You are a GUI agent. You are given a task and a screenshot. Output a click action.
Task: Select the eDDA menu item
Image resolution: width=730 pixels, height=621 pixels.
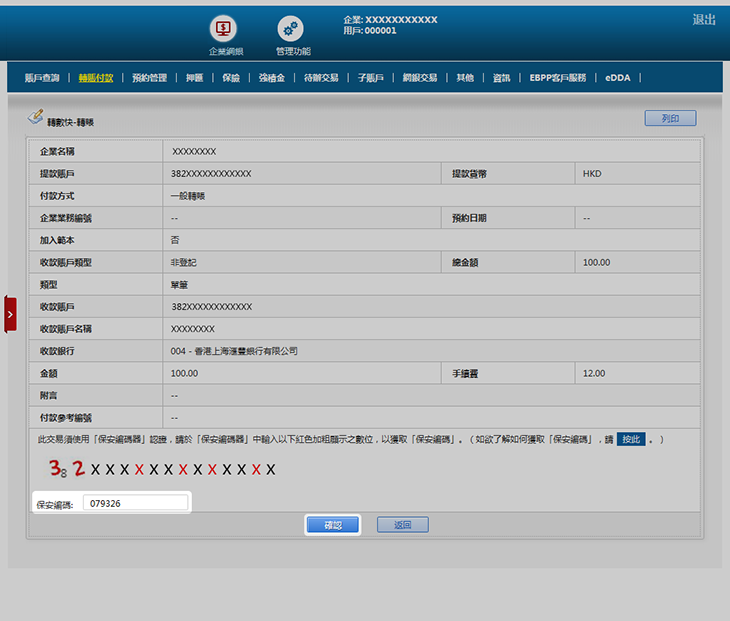(618, 77)
